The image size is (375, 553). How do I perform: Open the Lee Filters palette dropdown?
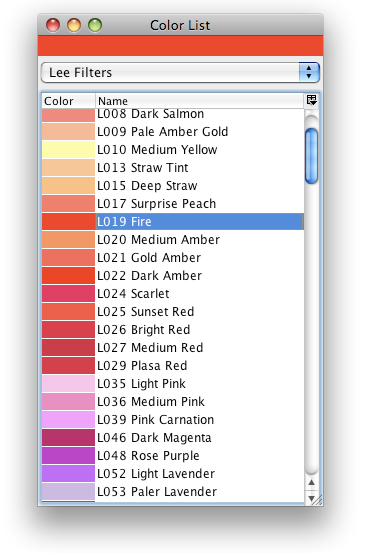[180, 73]
